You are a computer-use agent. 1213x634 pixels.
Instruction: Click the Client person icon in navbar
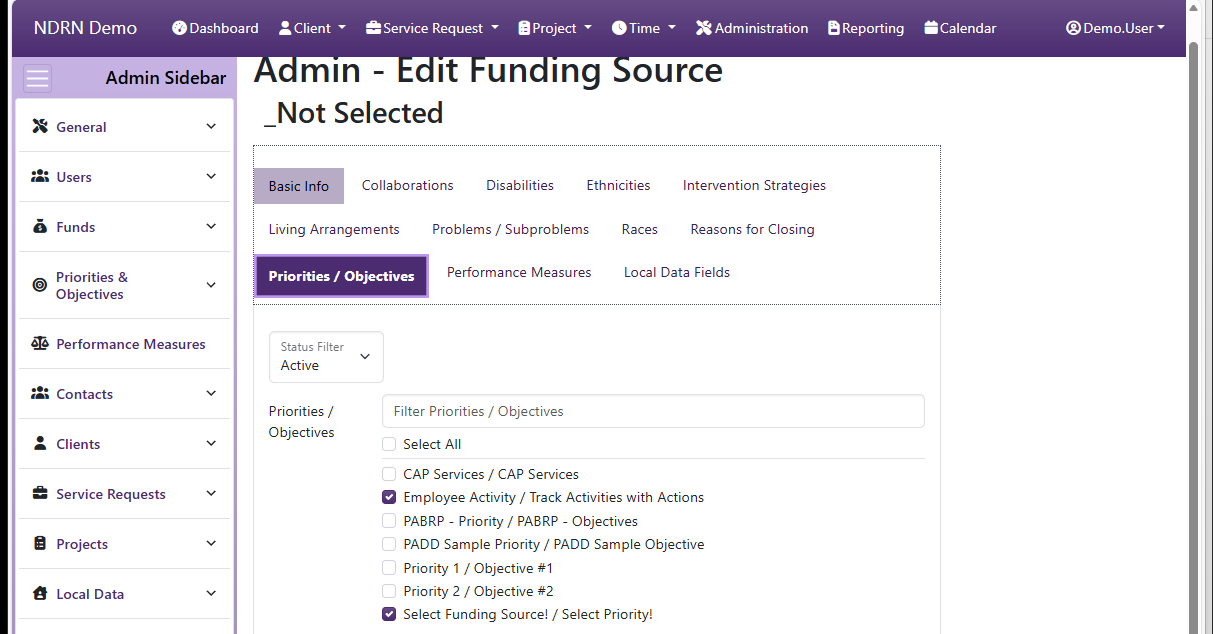pos(285,28)
